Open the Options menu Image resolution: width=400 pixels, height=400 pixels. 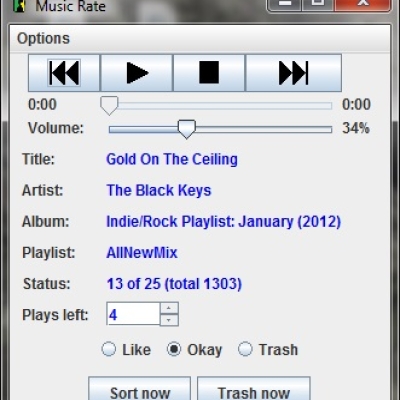pos(43,38)
